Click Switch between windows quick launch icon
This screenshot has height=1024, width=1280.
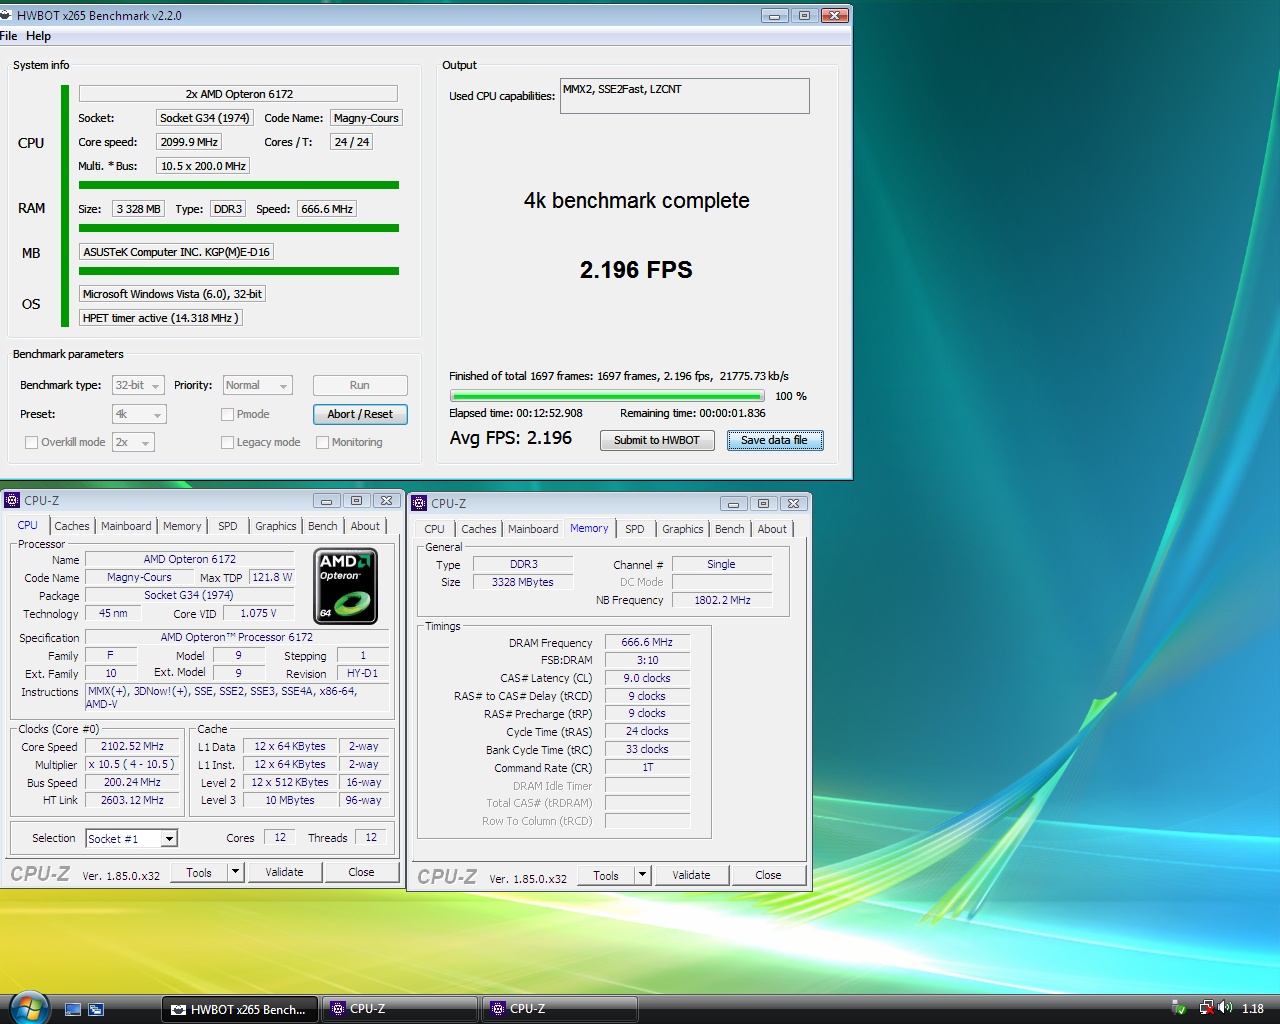tap(96, 1010)
